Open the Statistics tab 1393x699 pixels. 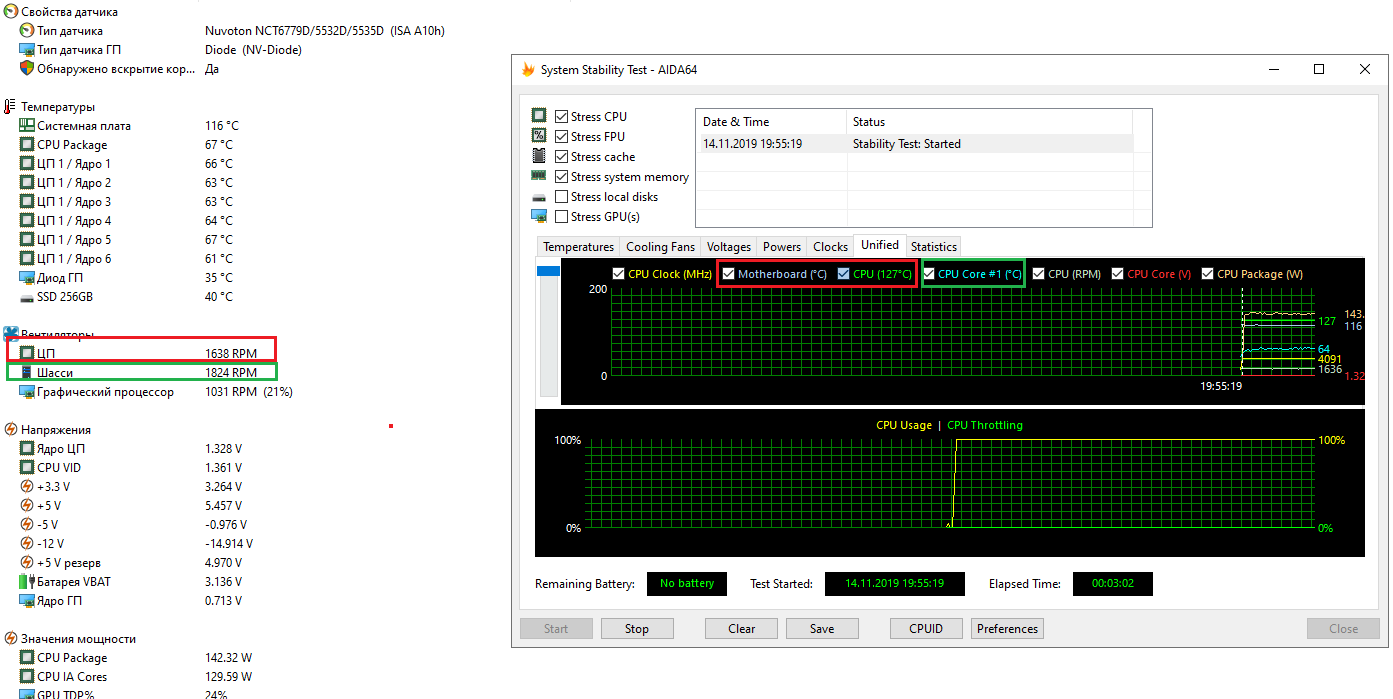coord(934,247)
